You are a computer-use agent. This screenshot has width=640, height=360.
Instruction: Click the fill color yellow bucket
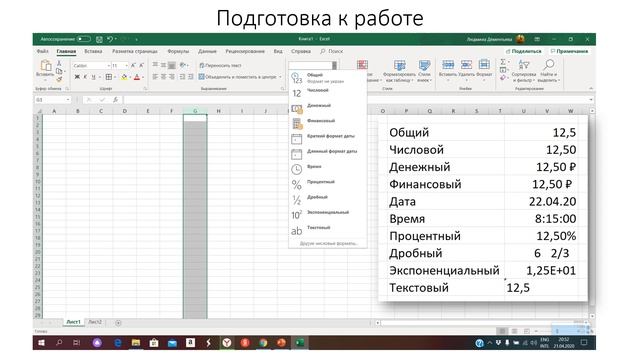tap(124, 77)
